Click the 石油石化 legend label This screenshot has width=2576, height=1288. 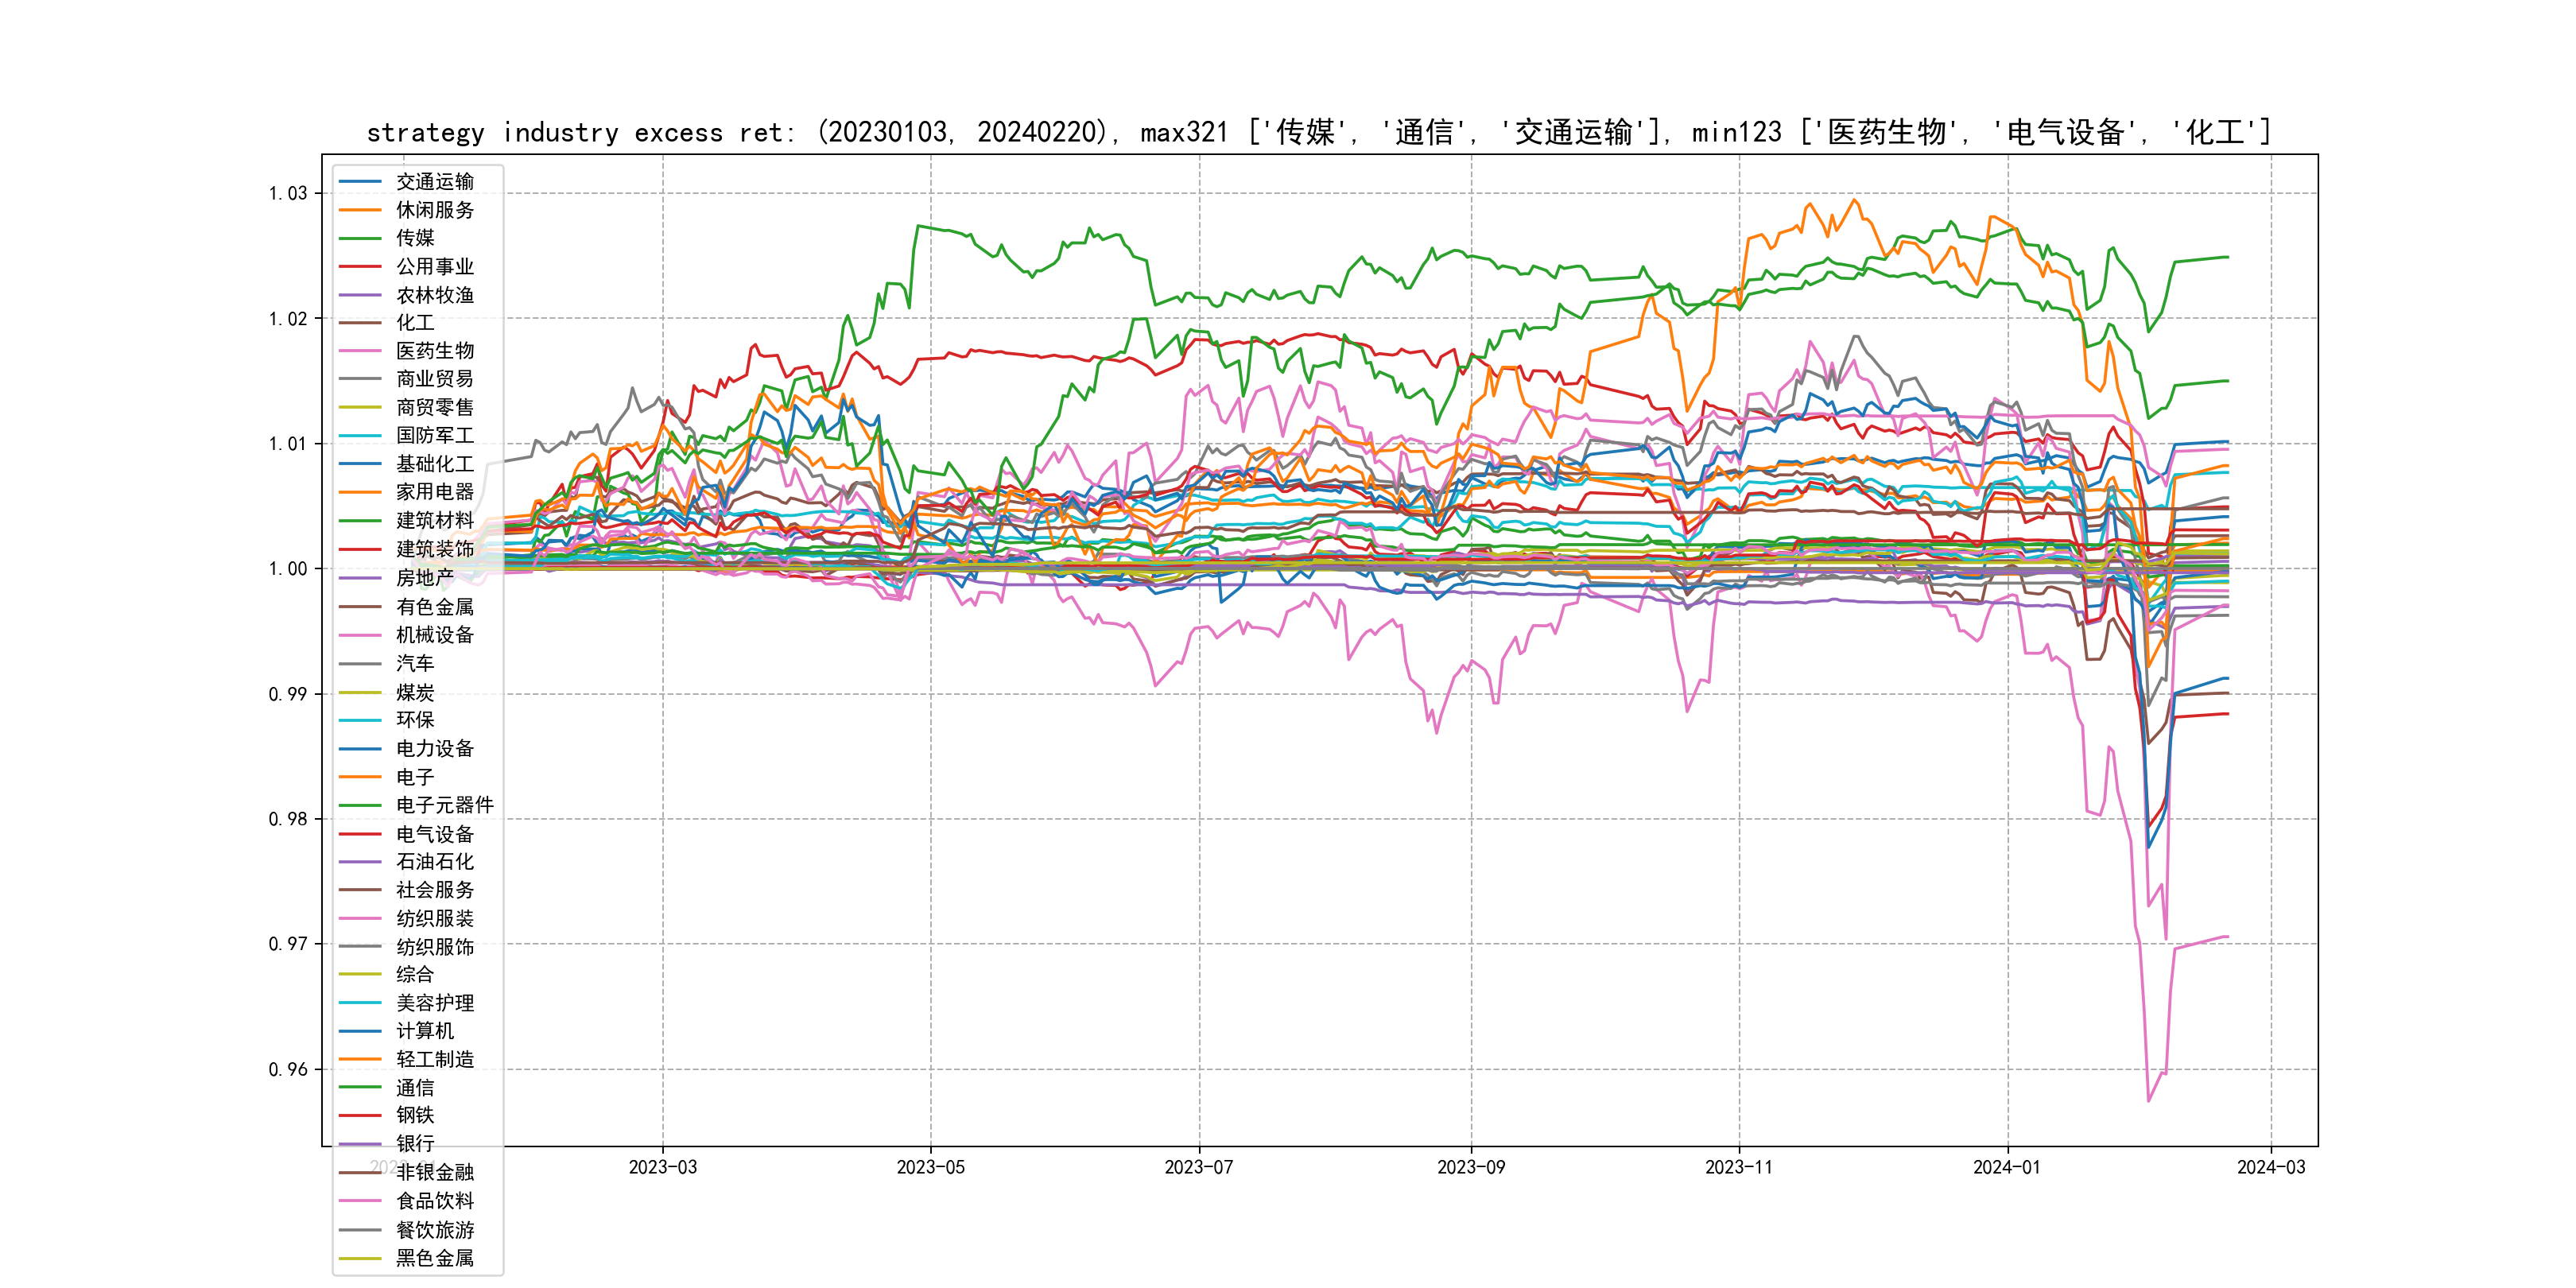pyautogui.click(x=435, y=862)
